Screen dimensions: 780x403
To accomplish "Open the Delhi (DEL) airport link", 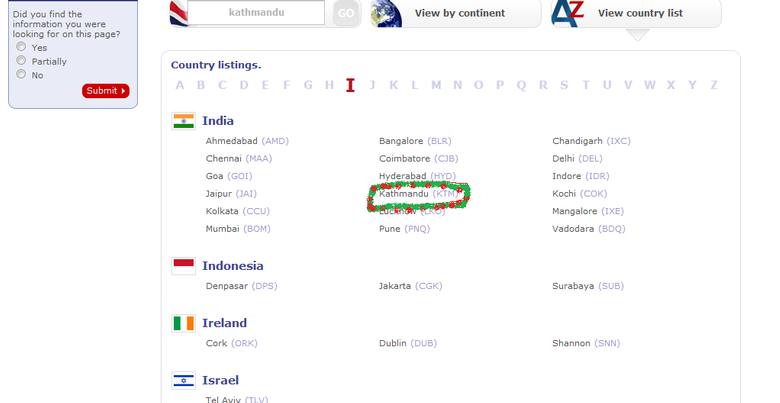I will 577,158.
